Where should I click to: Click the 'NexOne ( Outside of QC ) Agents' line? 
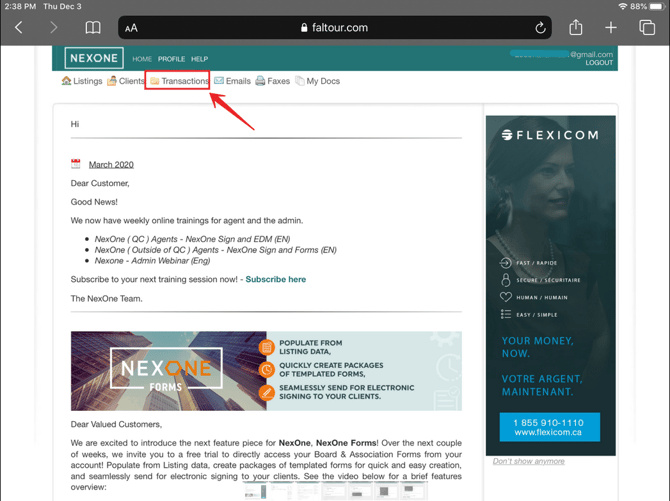click(215, 250)
